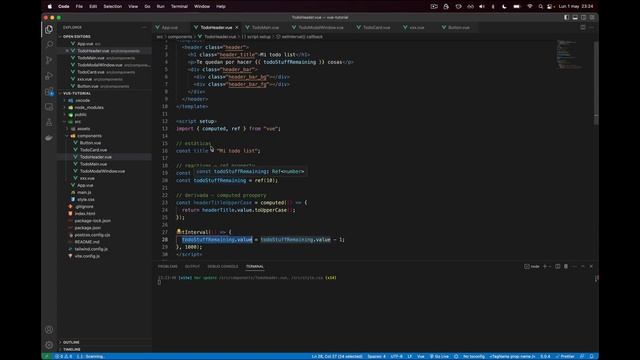Open the Explorer view in the activity bar
The image size is (640, 360).
coord(49,29)
